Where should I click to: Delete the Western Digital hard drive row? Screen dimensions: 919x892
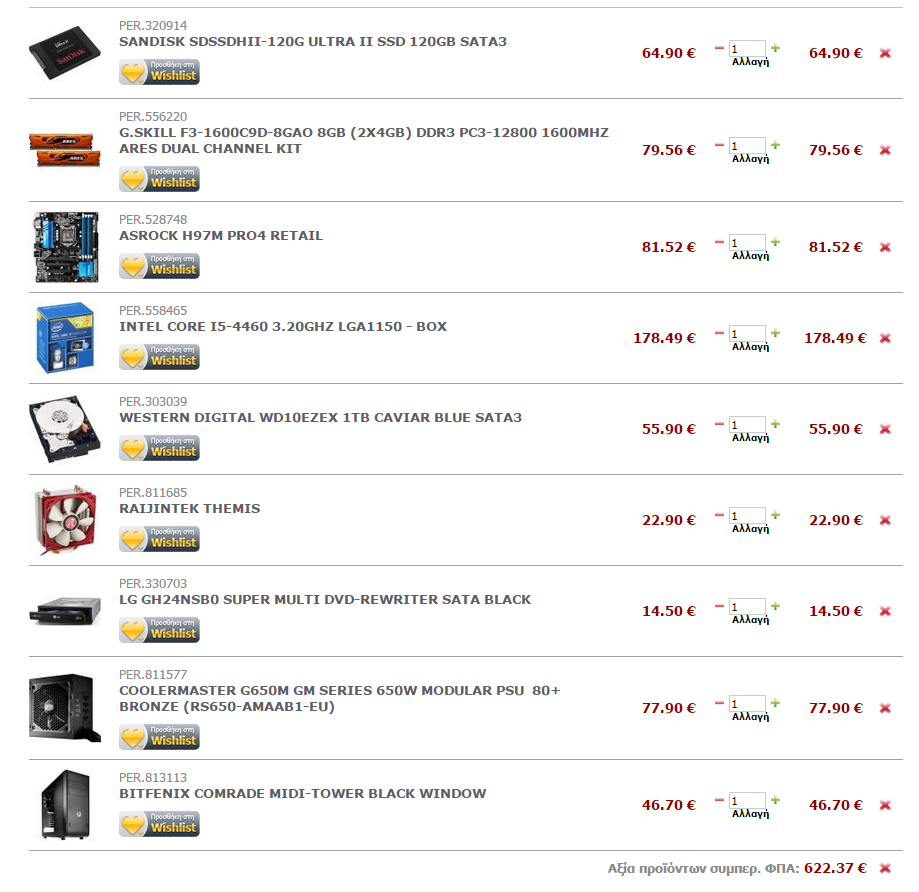(x=885, y=429)
